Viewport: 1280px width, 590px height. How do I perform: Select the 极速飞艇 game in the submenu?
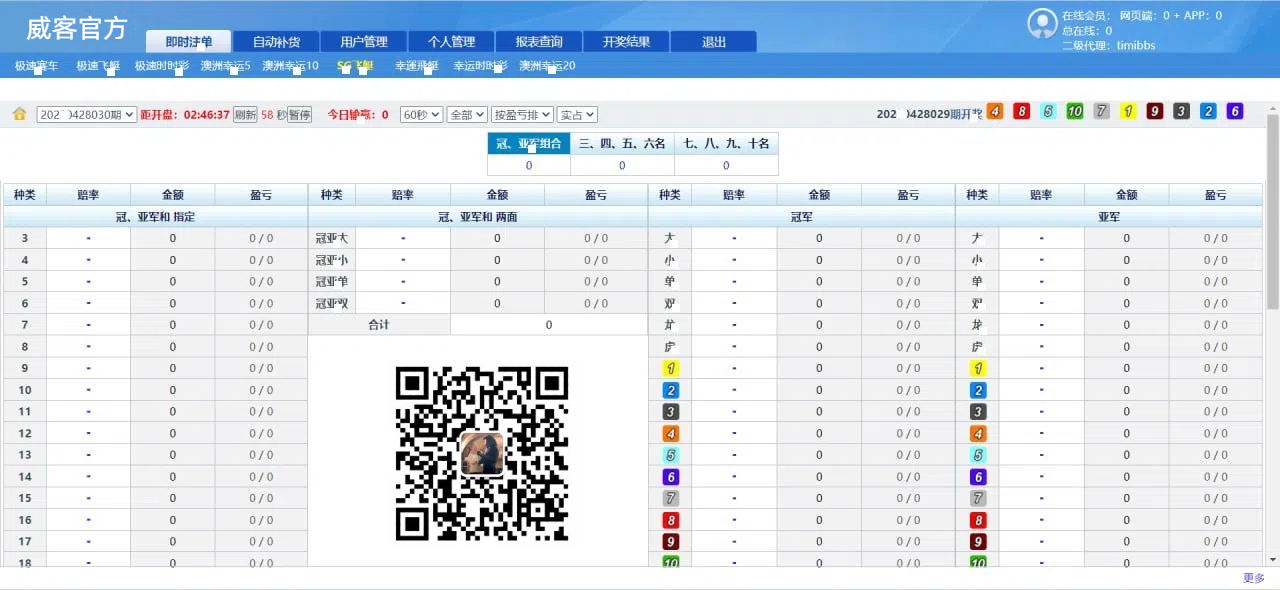pyautogui.click(x=98, y=66)
